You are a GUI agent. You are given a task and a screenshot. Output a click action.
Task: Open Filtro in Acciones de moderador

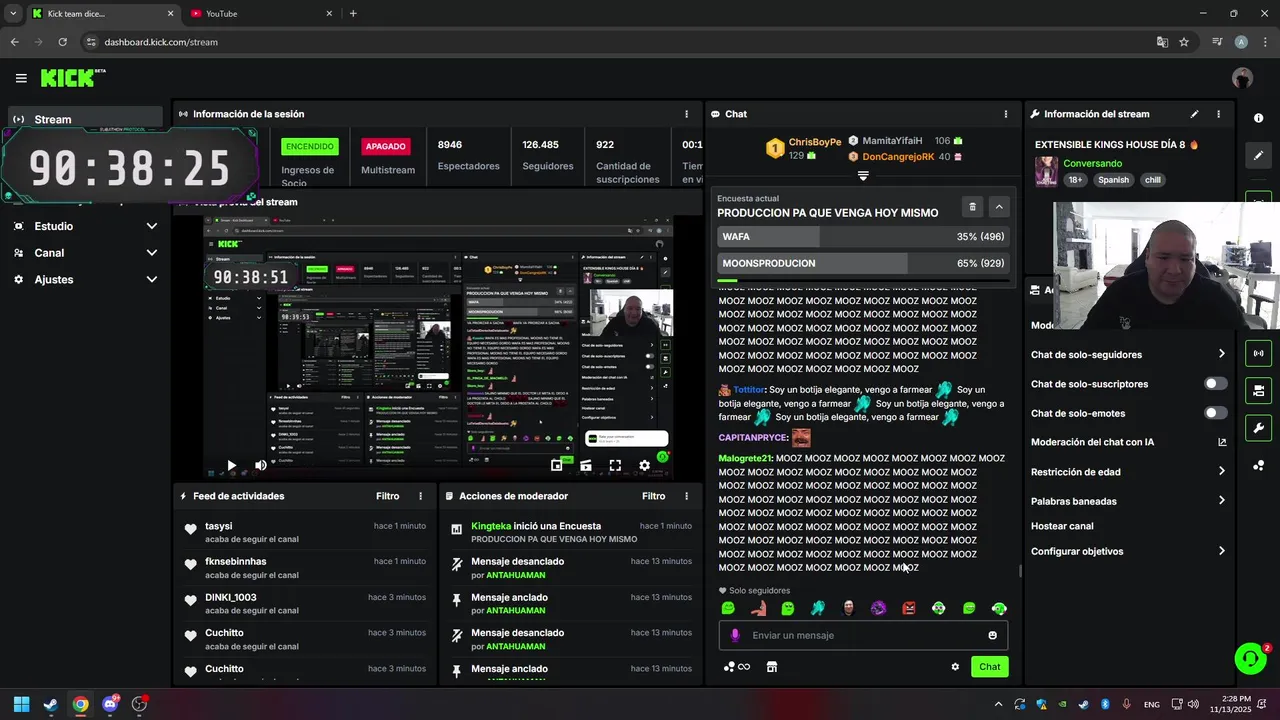pyautogui.click(x=654, y=496)
